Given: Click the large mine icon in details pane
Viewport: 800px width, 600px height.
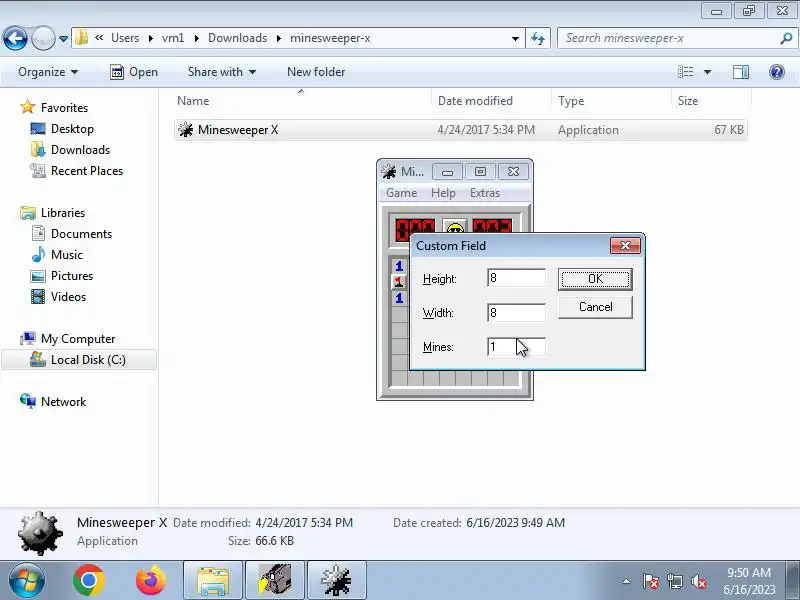Looking at the screenshot, I should (x=40, y=533).
